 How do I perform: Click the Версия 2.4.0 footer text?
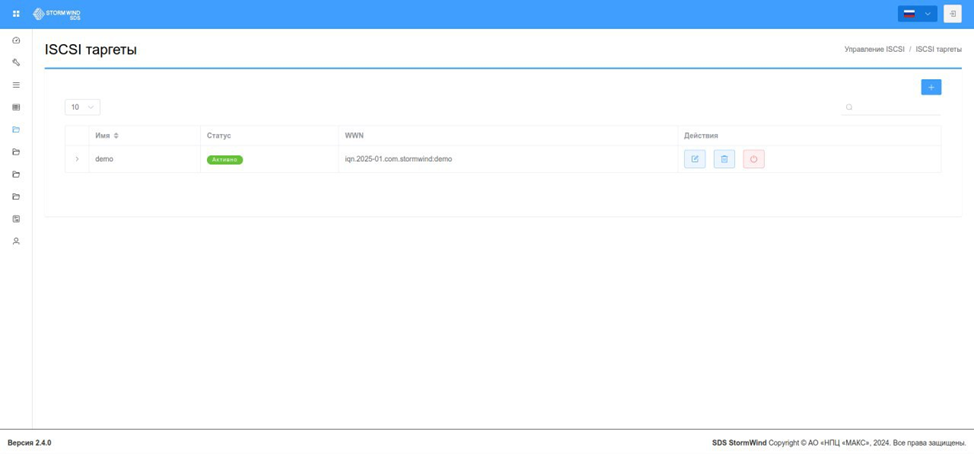click(x=29, y=443)
